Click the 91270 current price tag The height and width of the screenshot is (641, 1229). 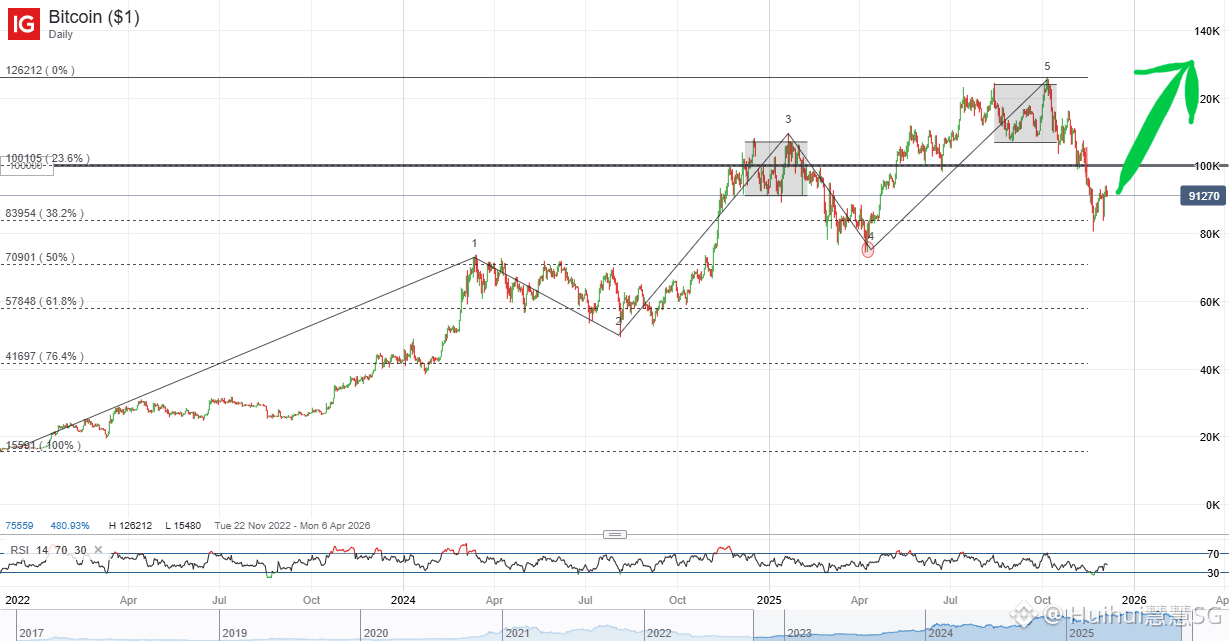pyautogui.click(x=1203, y=196)
